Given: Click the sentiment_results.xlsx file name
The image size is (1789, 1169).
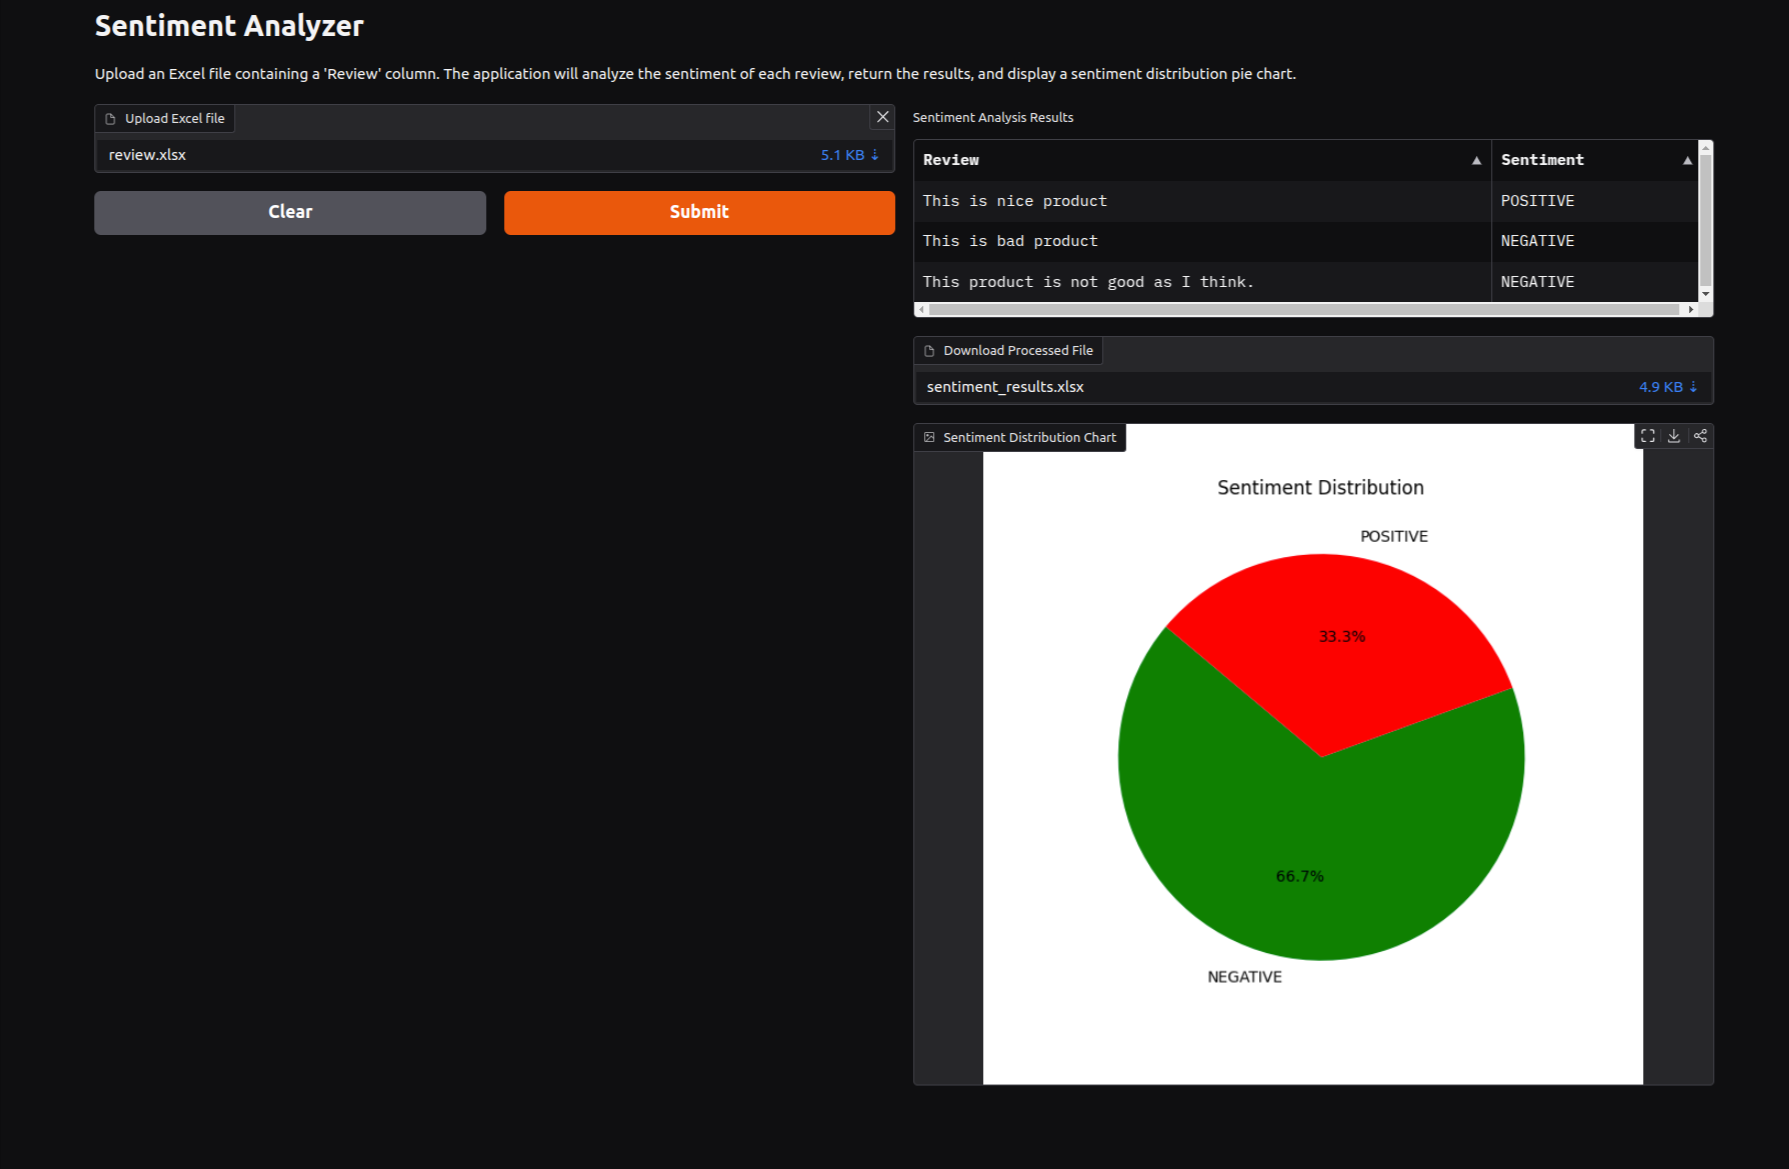Looking at the screenshot, I should (x=1005, y=387).
